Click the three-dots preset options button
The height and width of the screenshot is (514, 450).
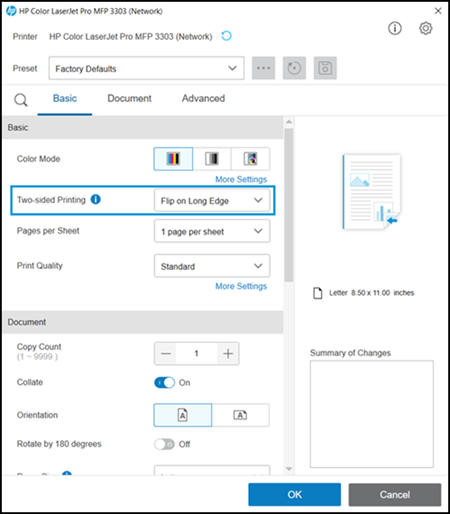coord(263,68)
